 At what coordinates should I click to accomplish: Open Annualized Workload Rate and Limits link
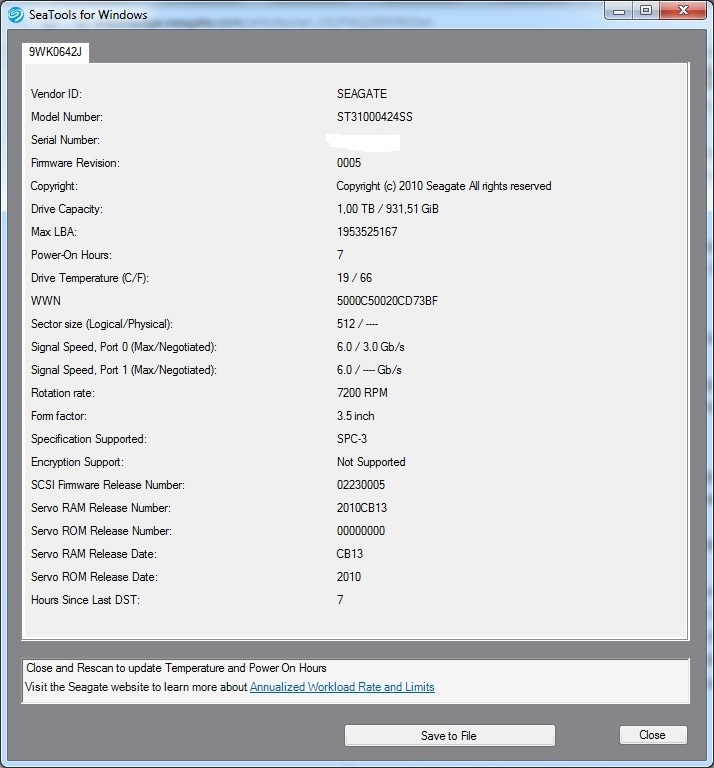[x=342, y=687]
